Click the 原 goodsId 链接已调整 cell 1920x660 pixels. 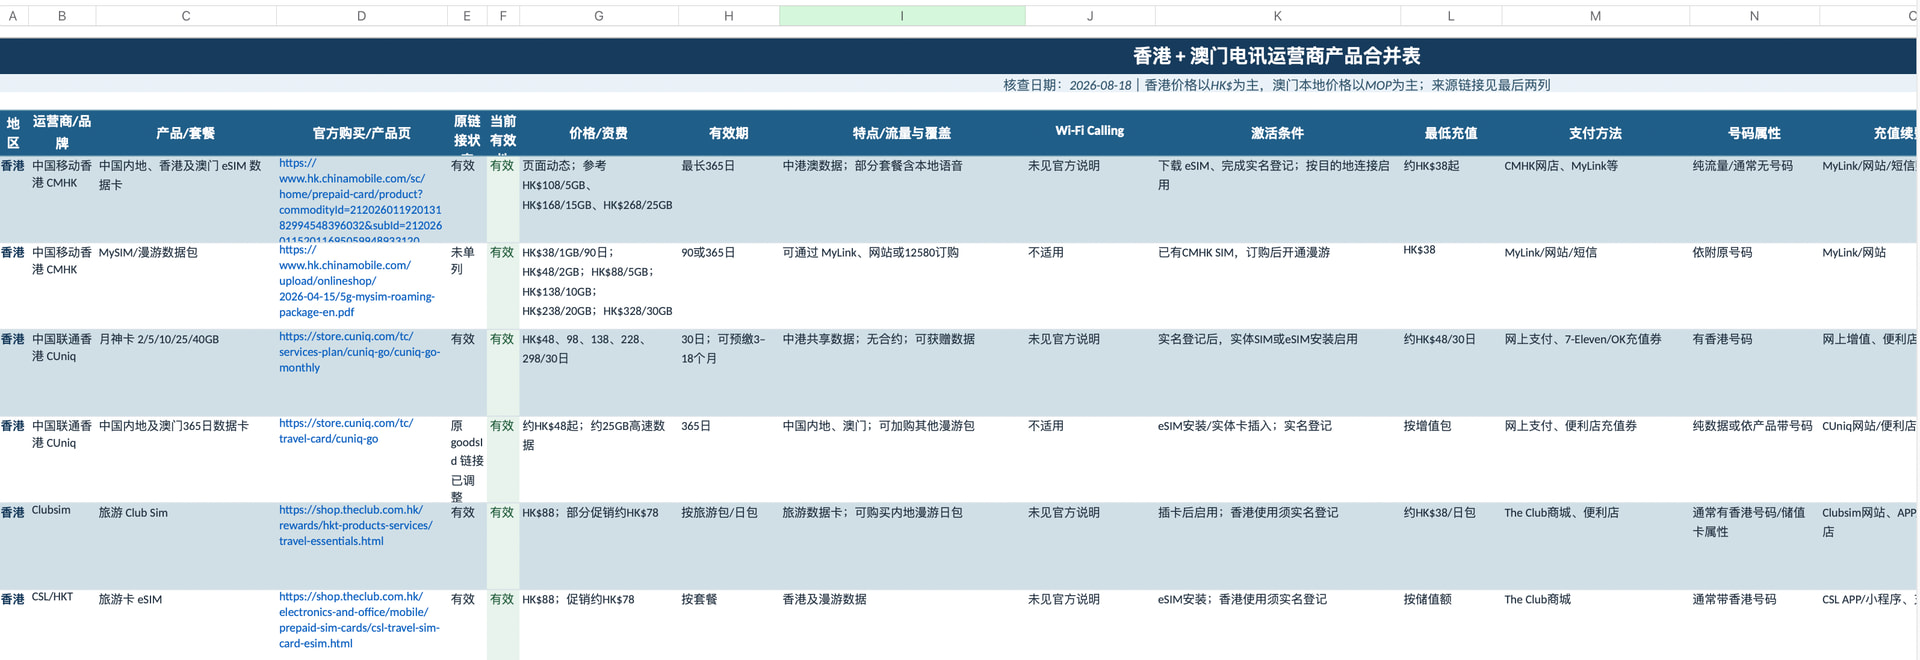467,460
